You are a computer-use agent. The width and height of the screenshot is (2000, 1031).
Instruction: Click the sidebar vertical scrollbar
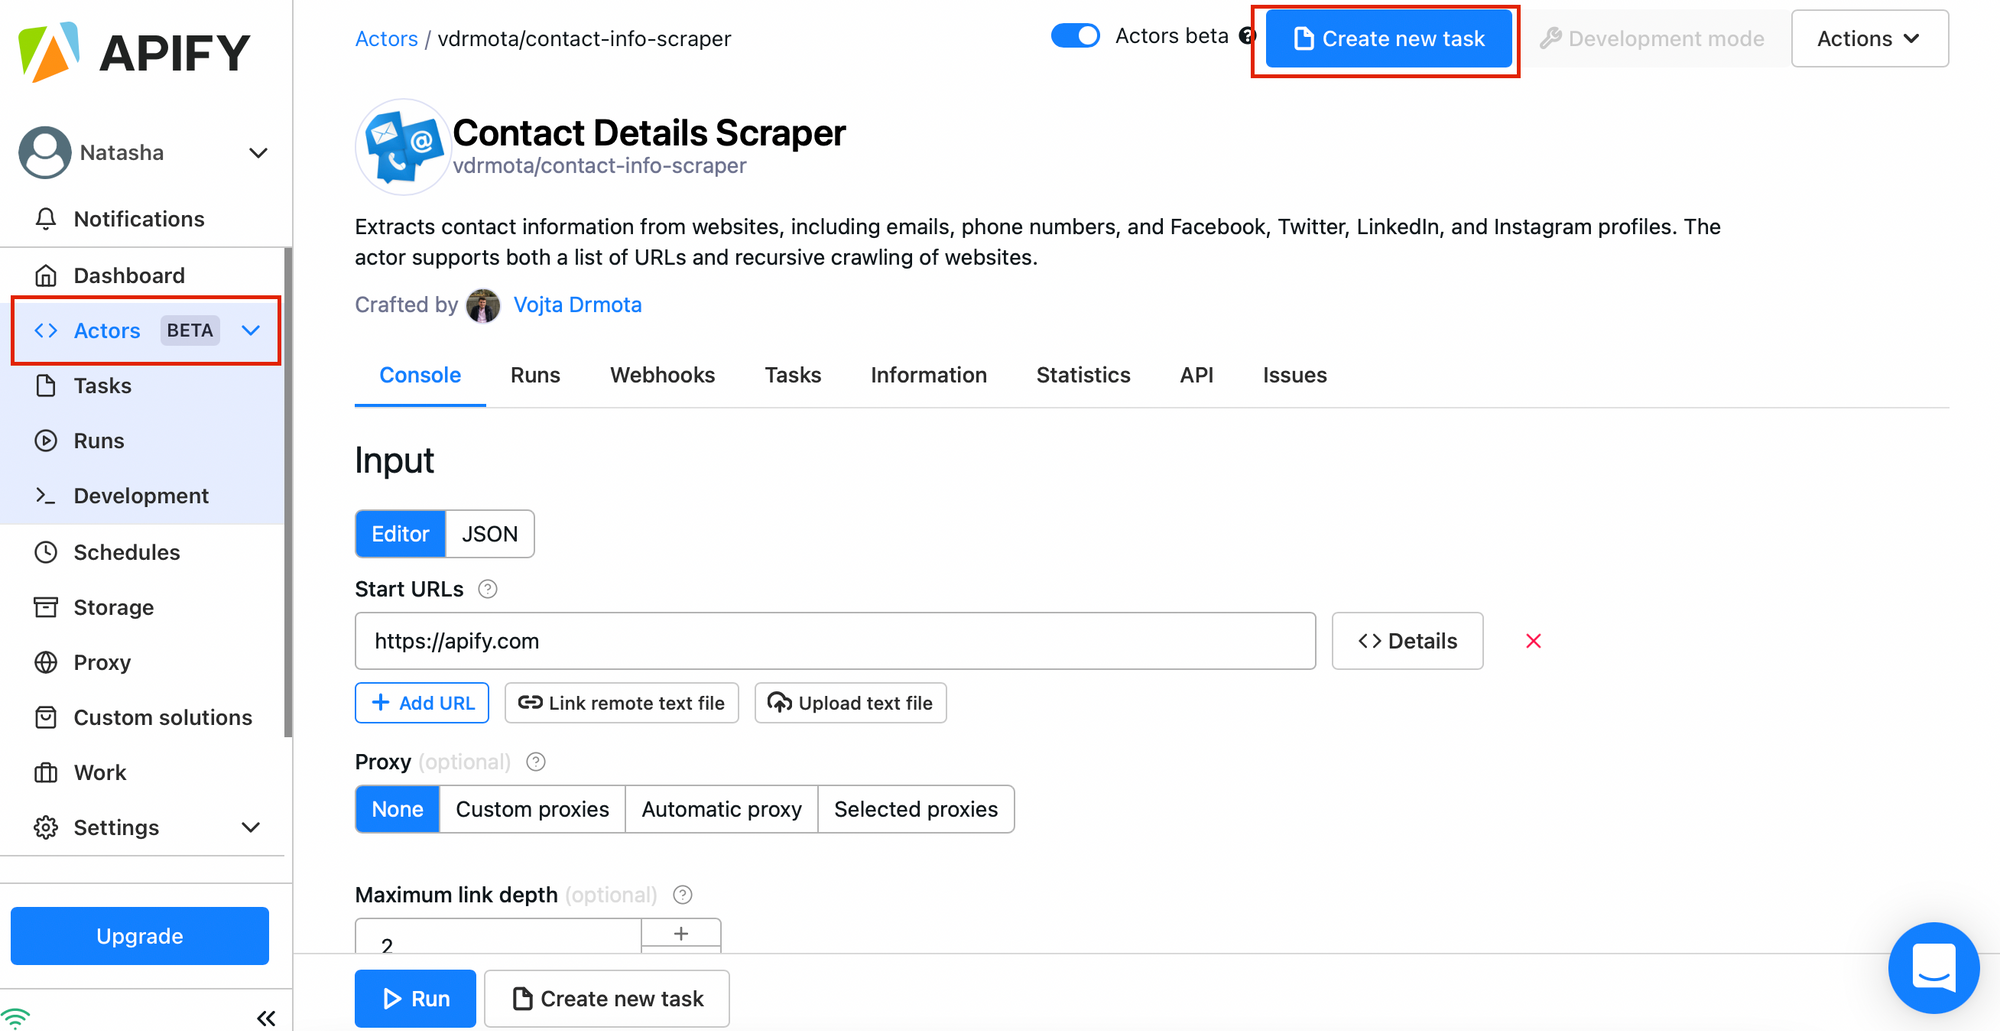288,492
